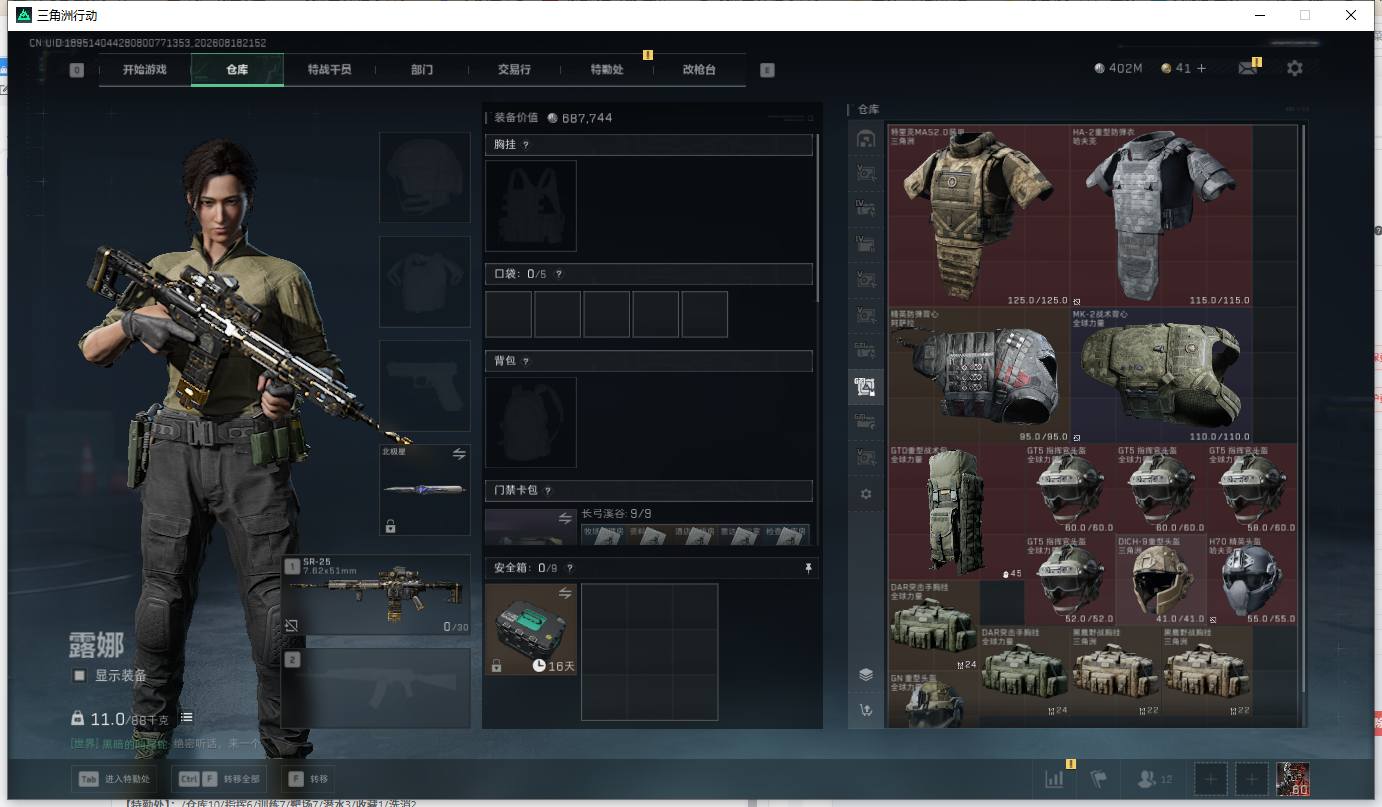Viewport: 1382px width, 807px height.
Task: Open the settings gear in top bar
Action: coord(1295,68)
